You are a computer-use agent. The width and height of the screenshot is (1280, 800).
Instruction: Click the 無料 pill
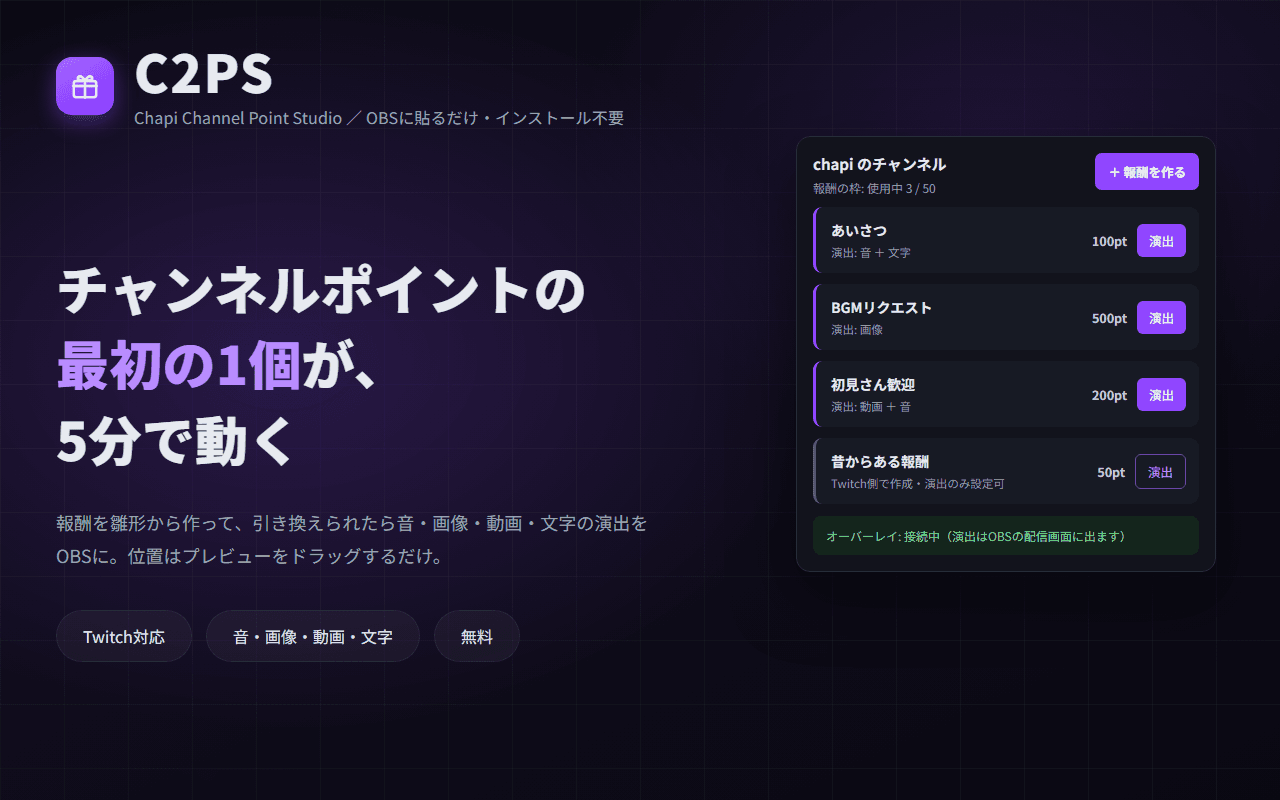click(x=477, y=636)
